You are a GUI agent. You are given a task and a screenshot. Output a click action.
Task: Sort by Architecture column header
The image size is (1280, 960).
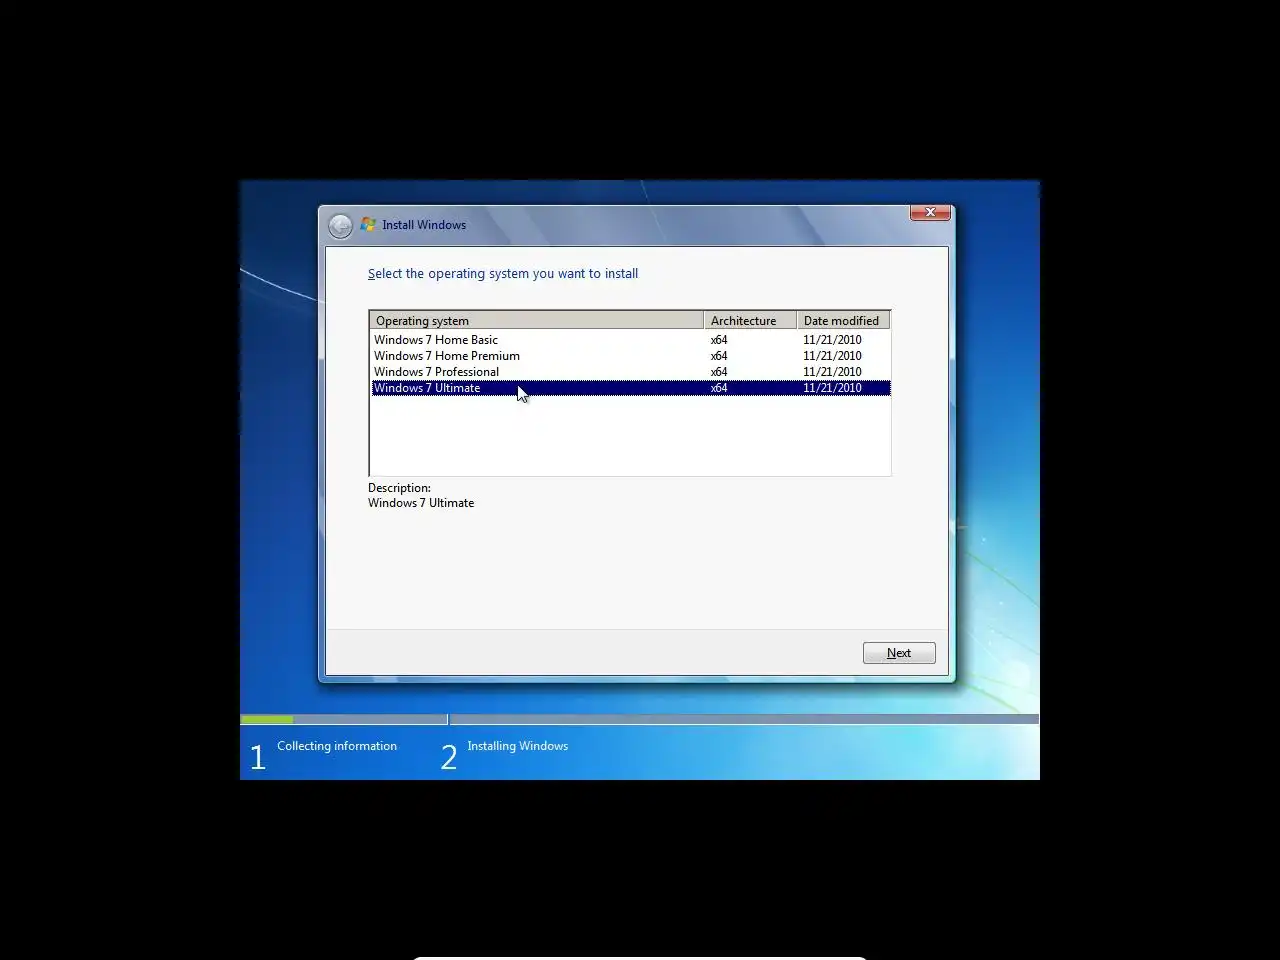coord(750,320)
